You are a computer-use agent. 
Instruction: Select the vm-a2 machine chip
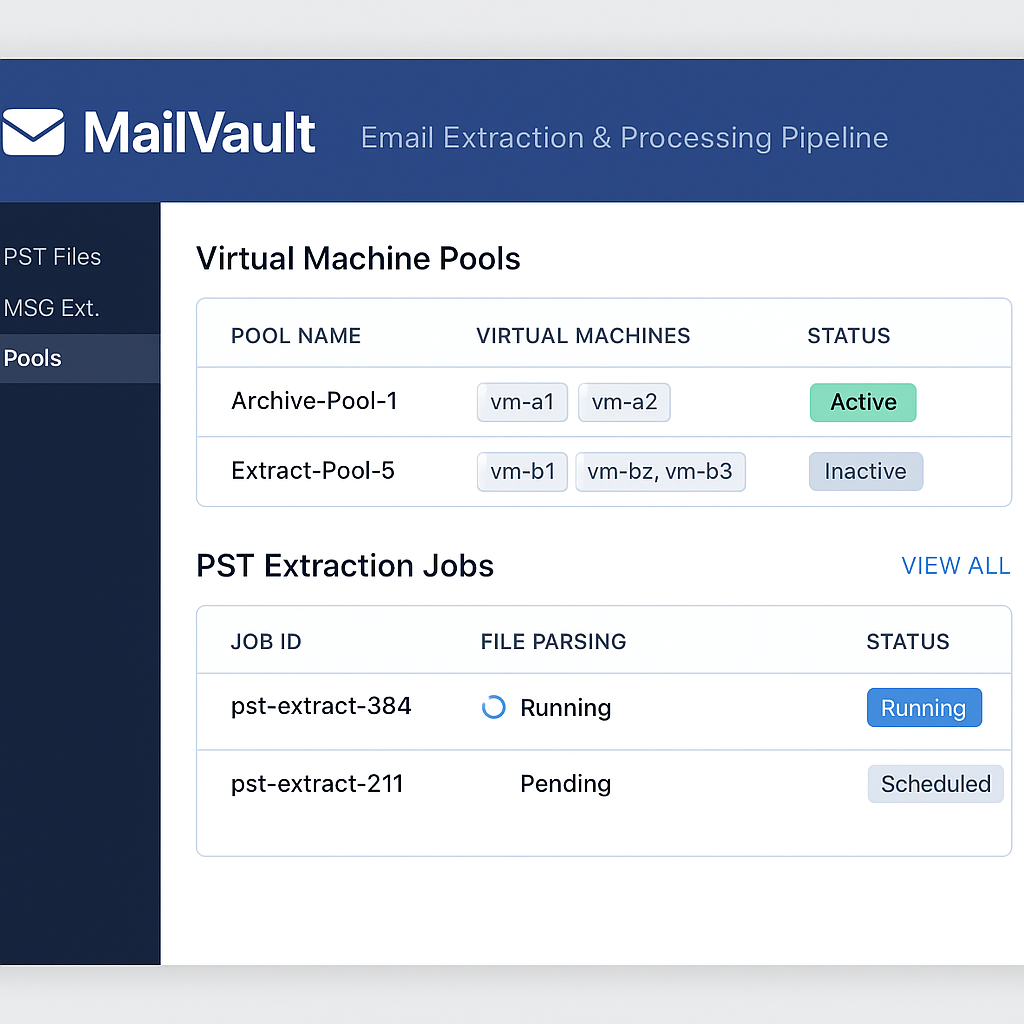624,402
